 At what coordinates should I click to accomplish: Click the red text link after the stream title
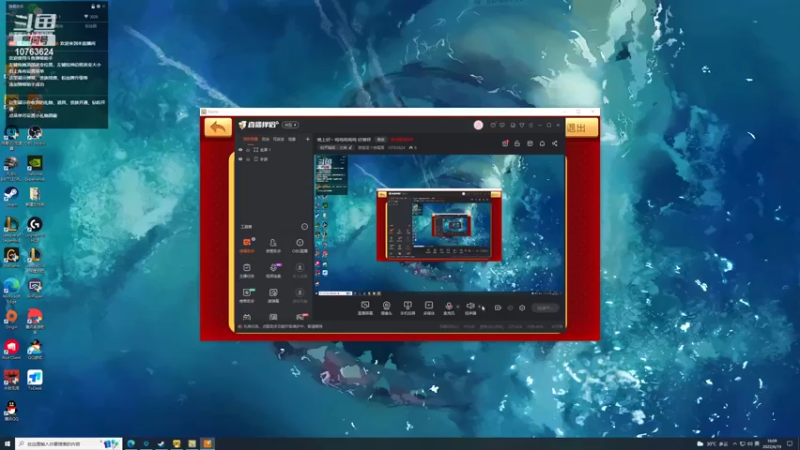pos(402,139)
